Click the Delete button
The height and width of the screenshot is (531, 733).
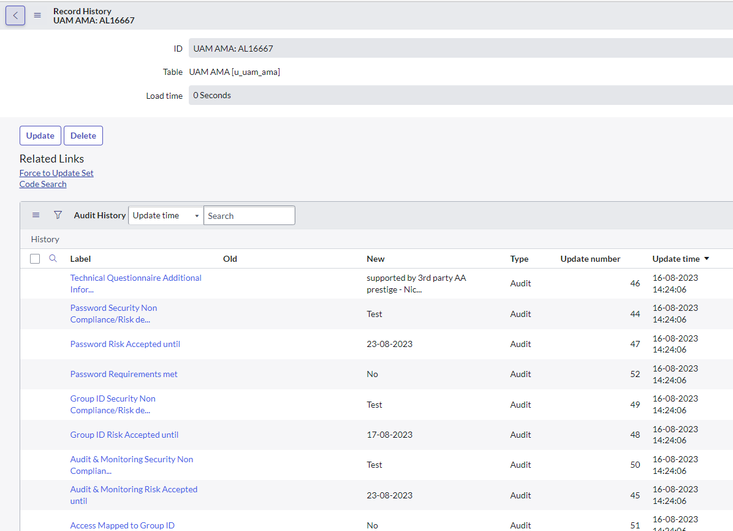click(x=83, y=136)
